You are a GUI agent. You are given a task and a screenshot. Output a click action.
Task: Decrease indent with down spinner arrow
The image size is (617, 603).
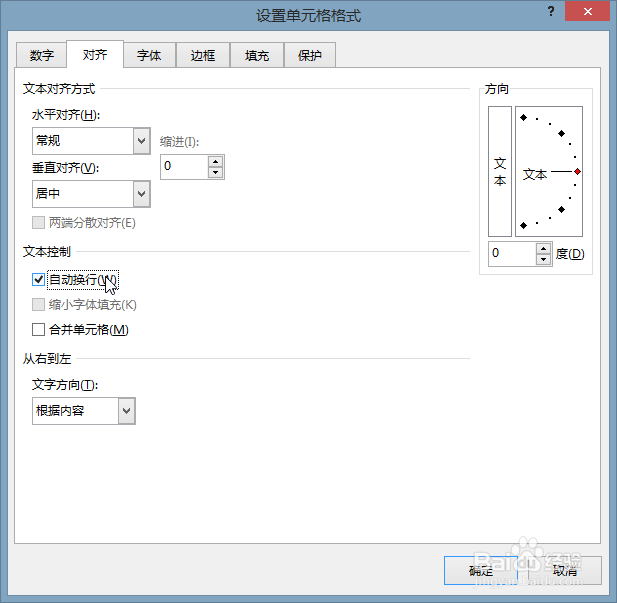point(215,172)
